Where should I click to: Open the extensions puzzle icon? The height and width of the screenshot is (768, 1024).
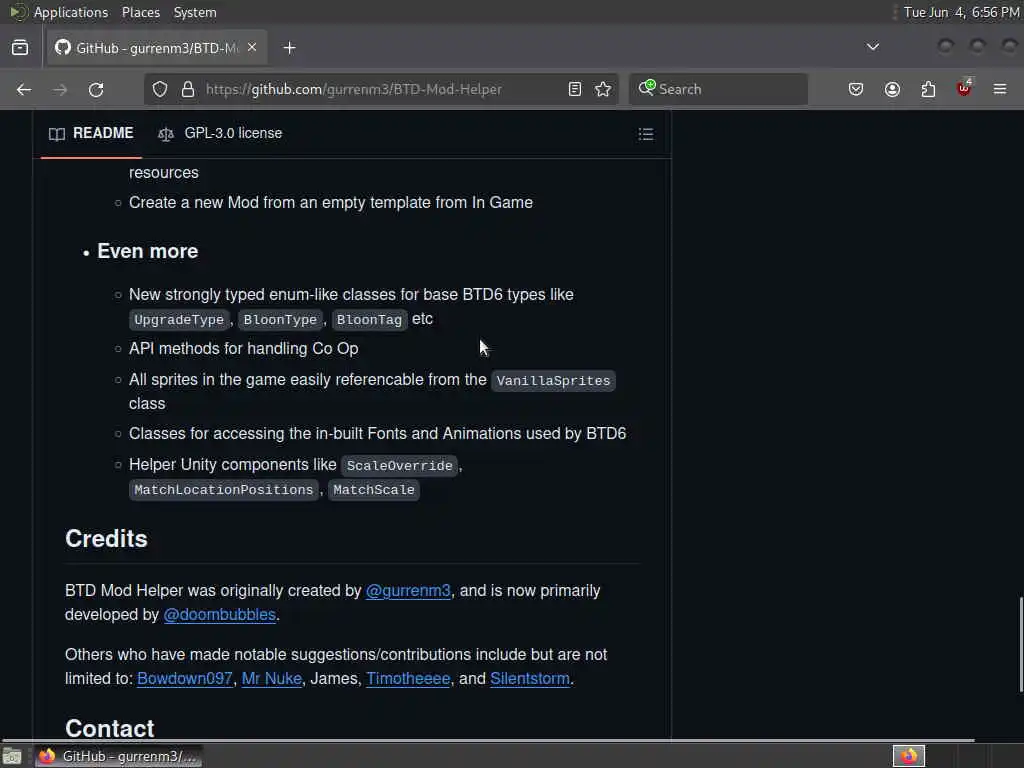[928, 89]
